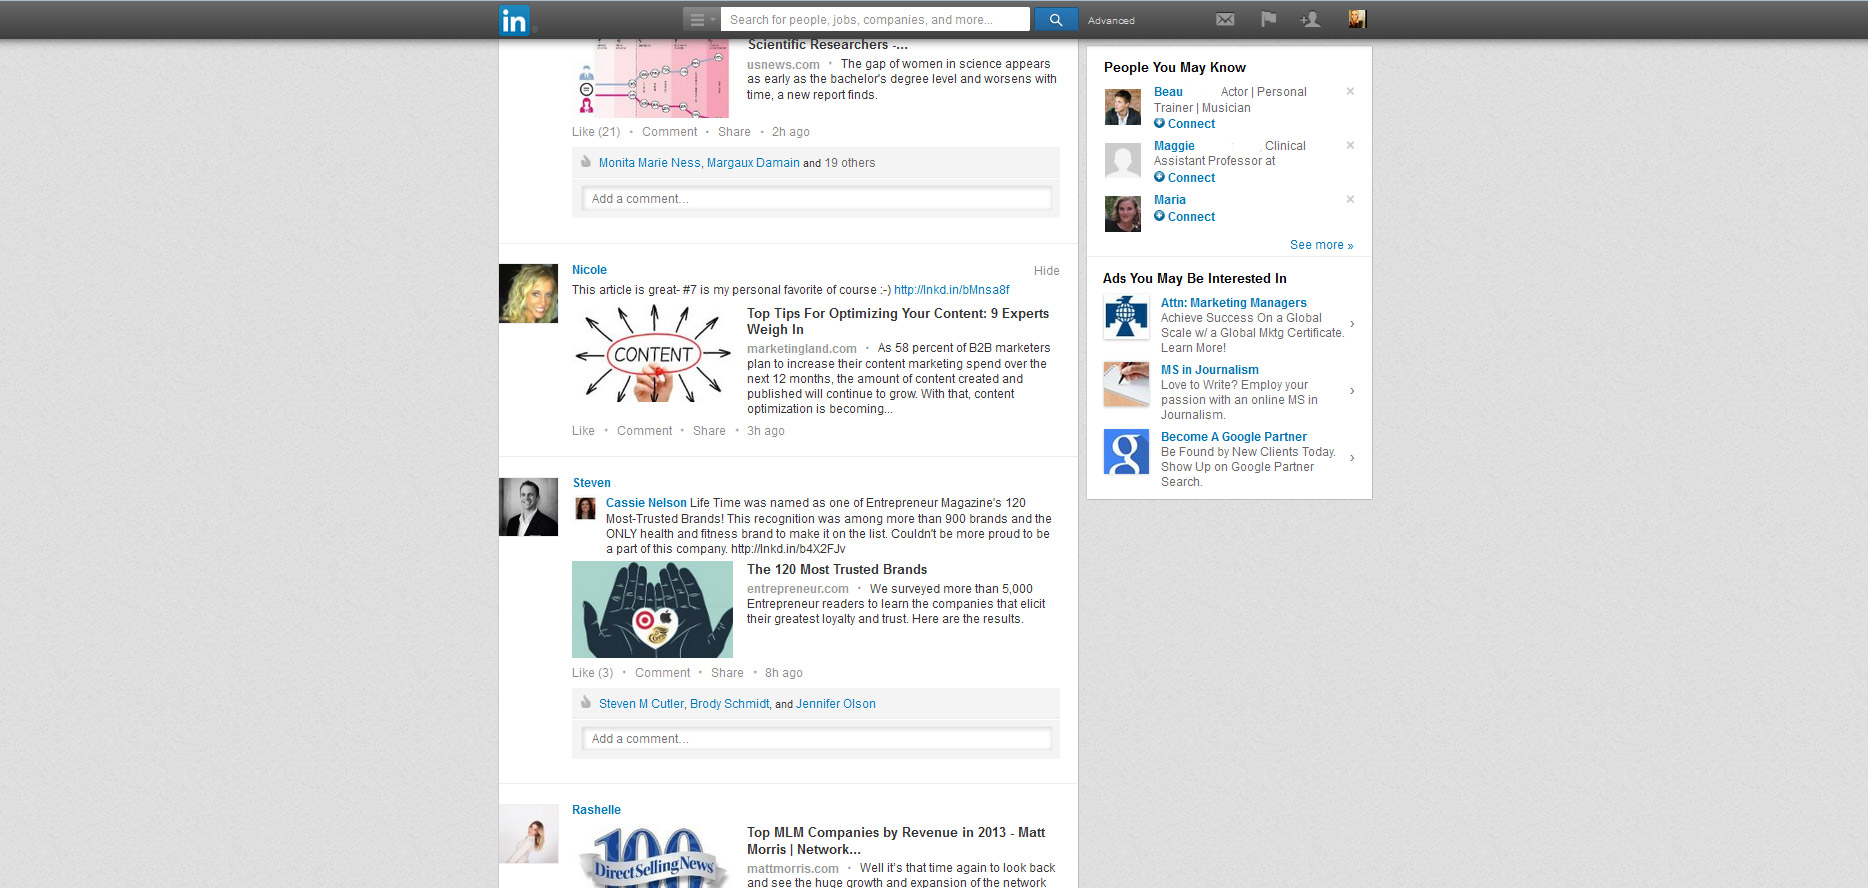Click the LinkedIn logo in header
This screenshot has width=1868, height=888.
tap(514, 20)
